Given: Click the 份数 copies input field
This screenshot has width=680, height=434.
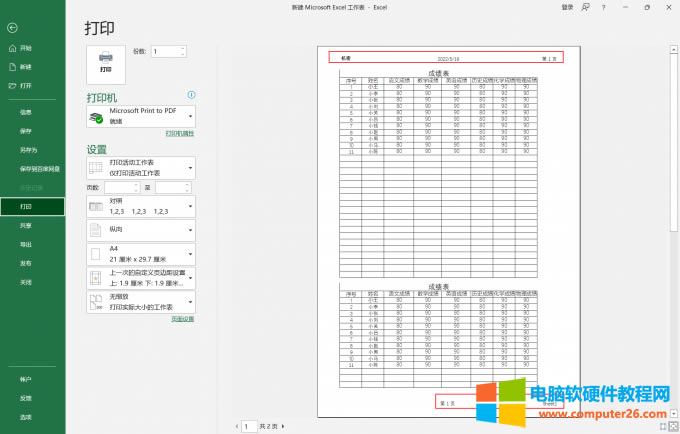Looking at the screenshot, I should [165, 51].
